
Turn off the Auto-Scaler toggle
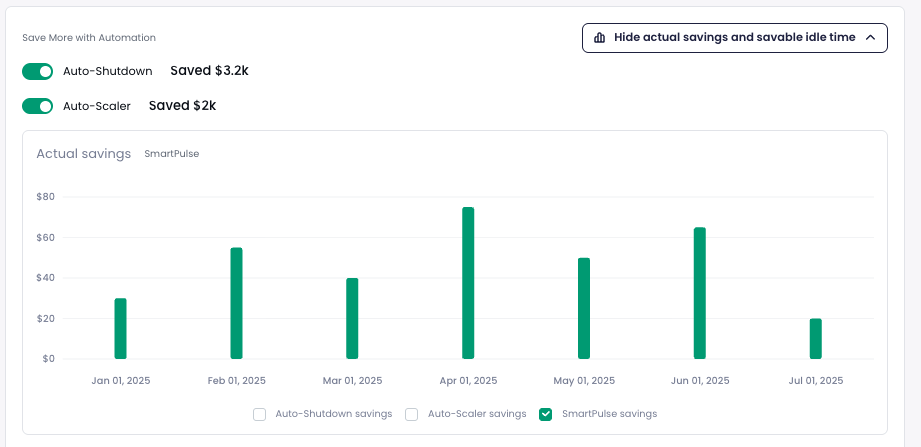click(37, 106)
